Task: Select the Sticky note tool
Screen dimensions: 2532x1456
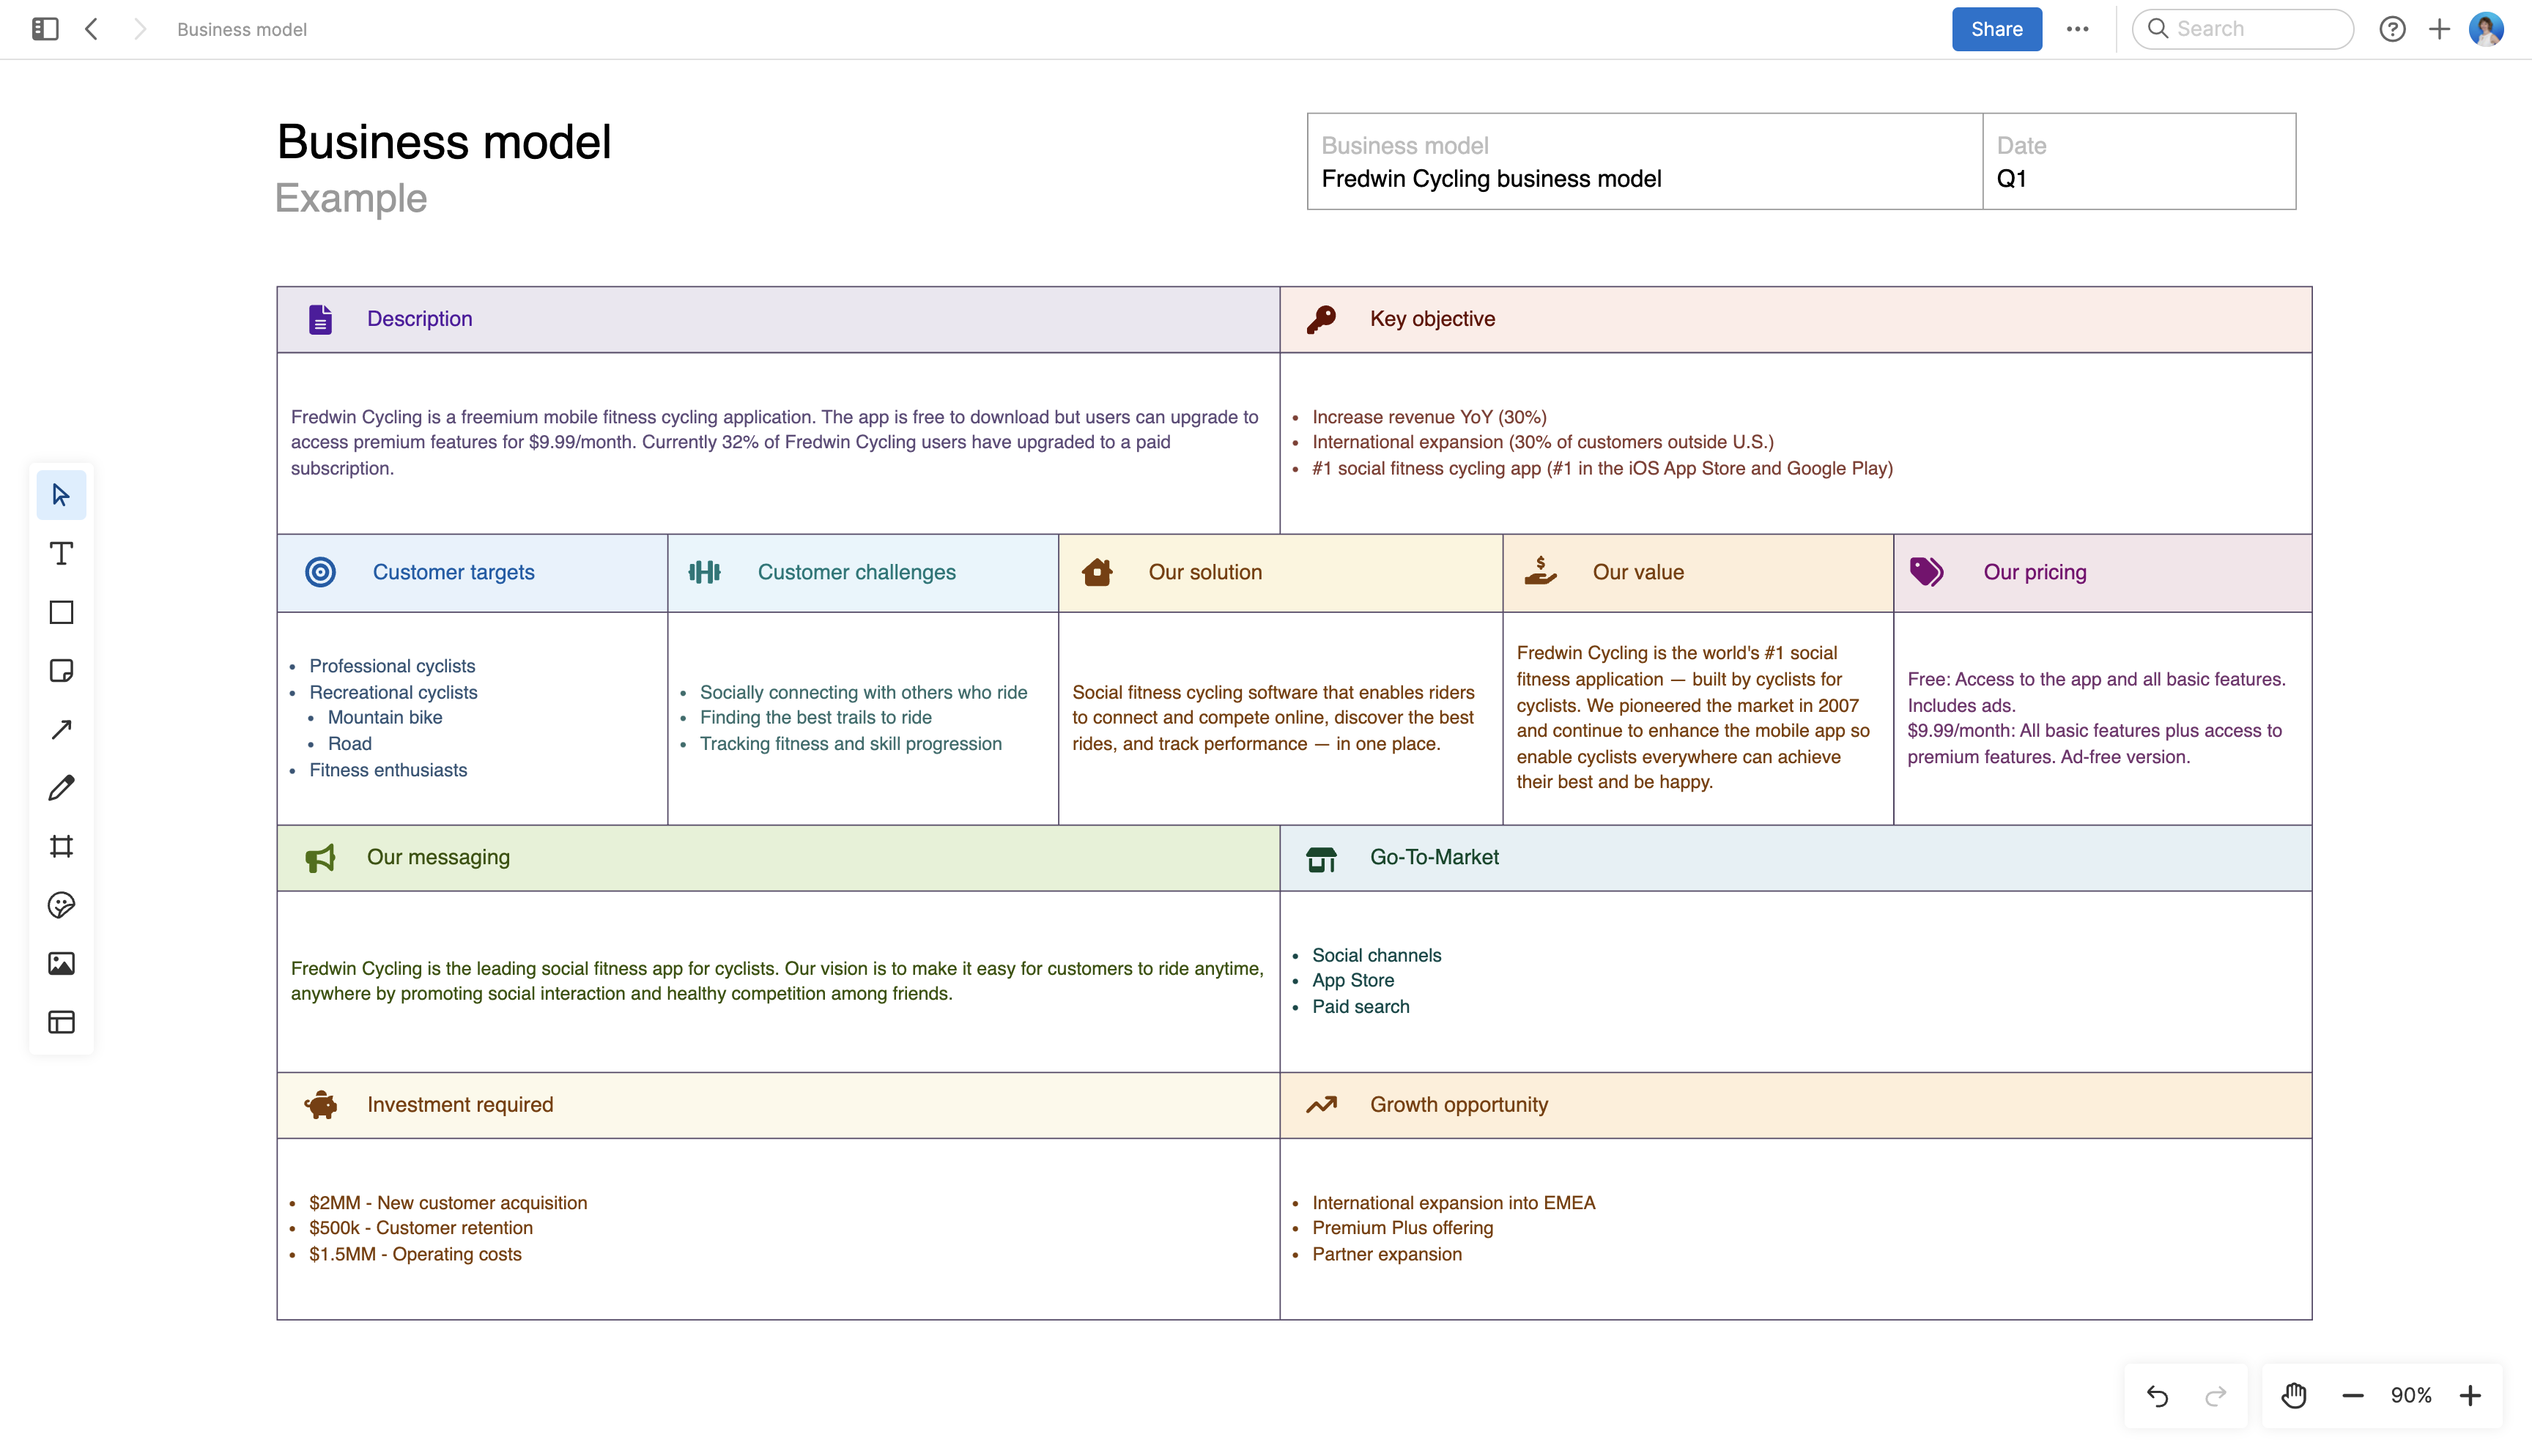Action: [61, 671]
